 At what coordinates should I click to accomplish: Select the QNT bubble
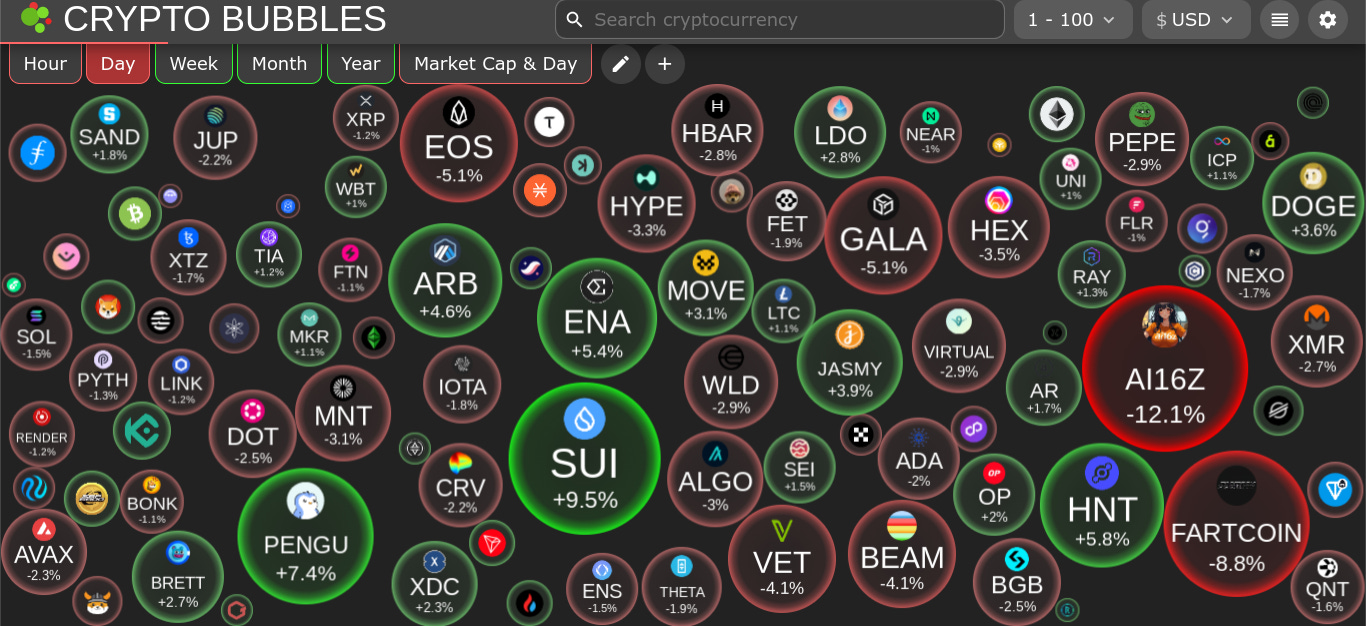click(1327, 587)
